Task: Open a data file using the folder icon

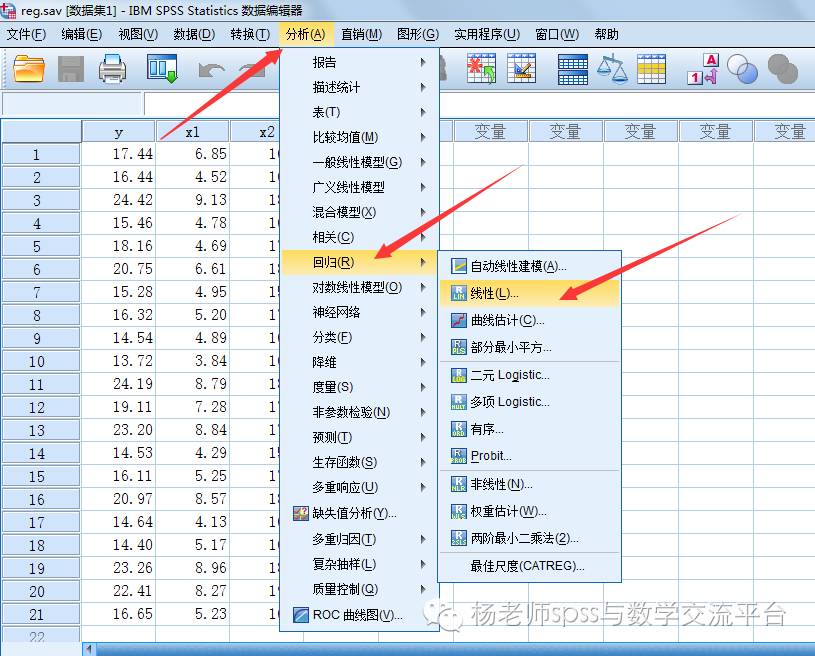Action: coord(27,69)
